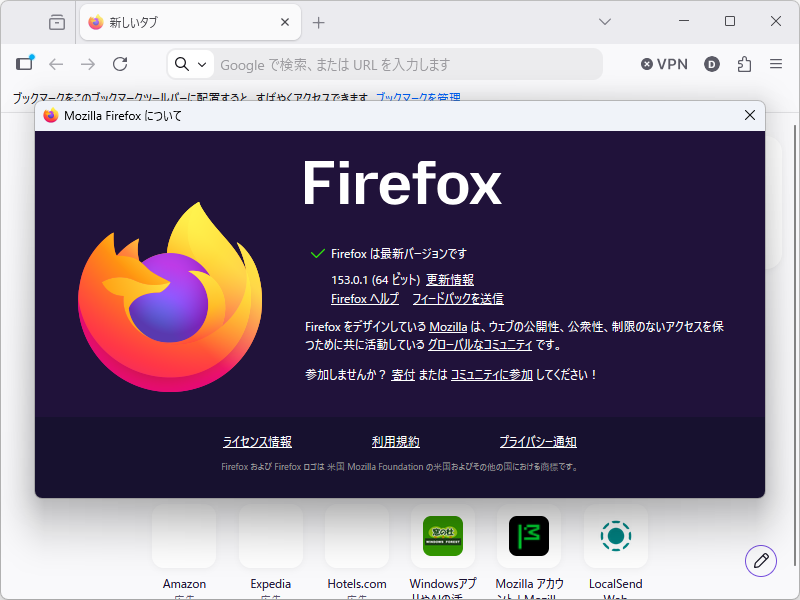Image resolution: width=800 pixels, height=600 pixels.
Task: Open the ライセンス情報 link
Action: point(257,442)
